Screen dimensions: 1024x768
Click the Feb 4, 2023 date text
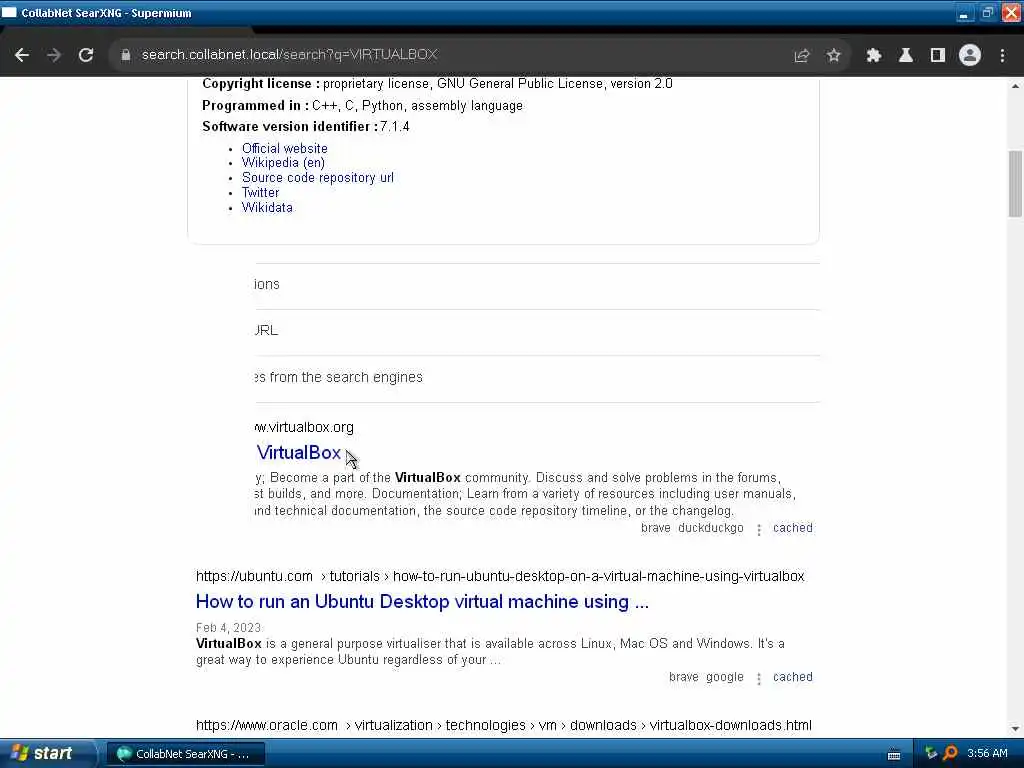click(229, 628)
